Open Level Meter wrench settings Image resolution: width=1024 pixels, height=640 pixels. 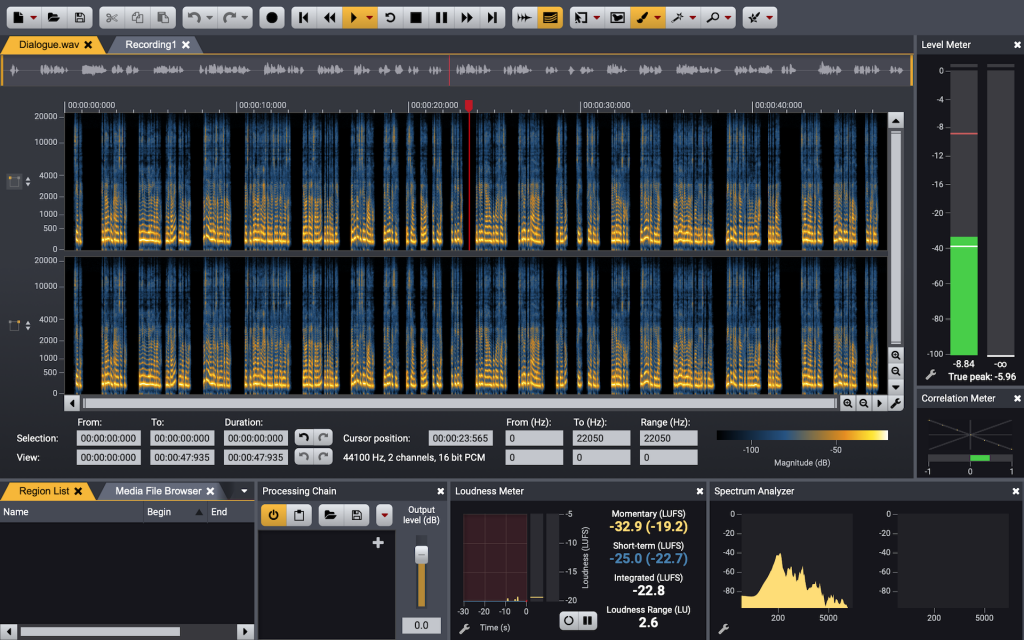click(x=930, y=375)
